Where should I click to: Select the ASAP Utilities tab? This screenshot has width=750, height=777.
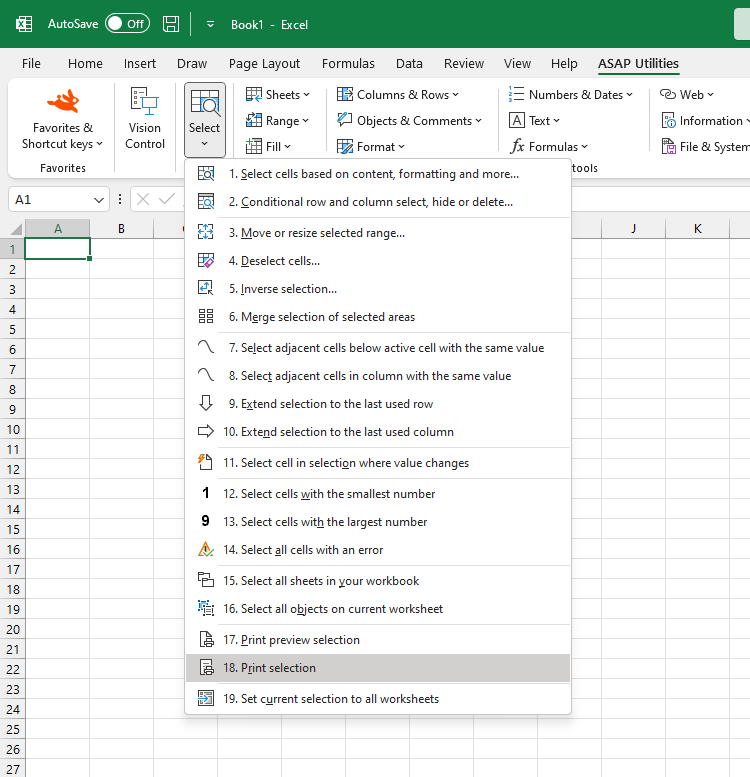pos(638,63)
